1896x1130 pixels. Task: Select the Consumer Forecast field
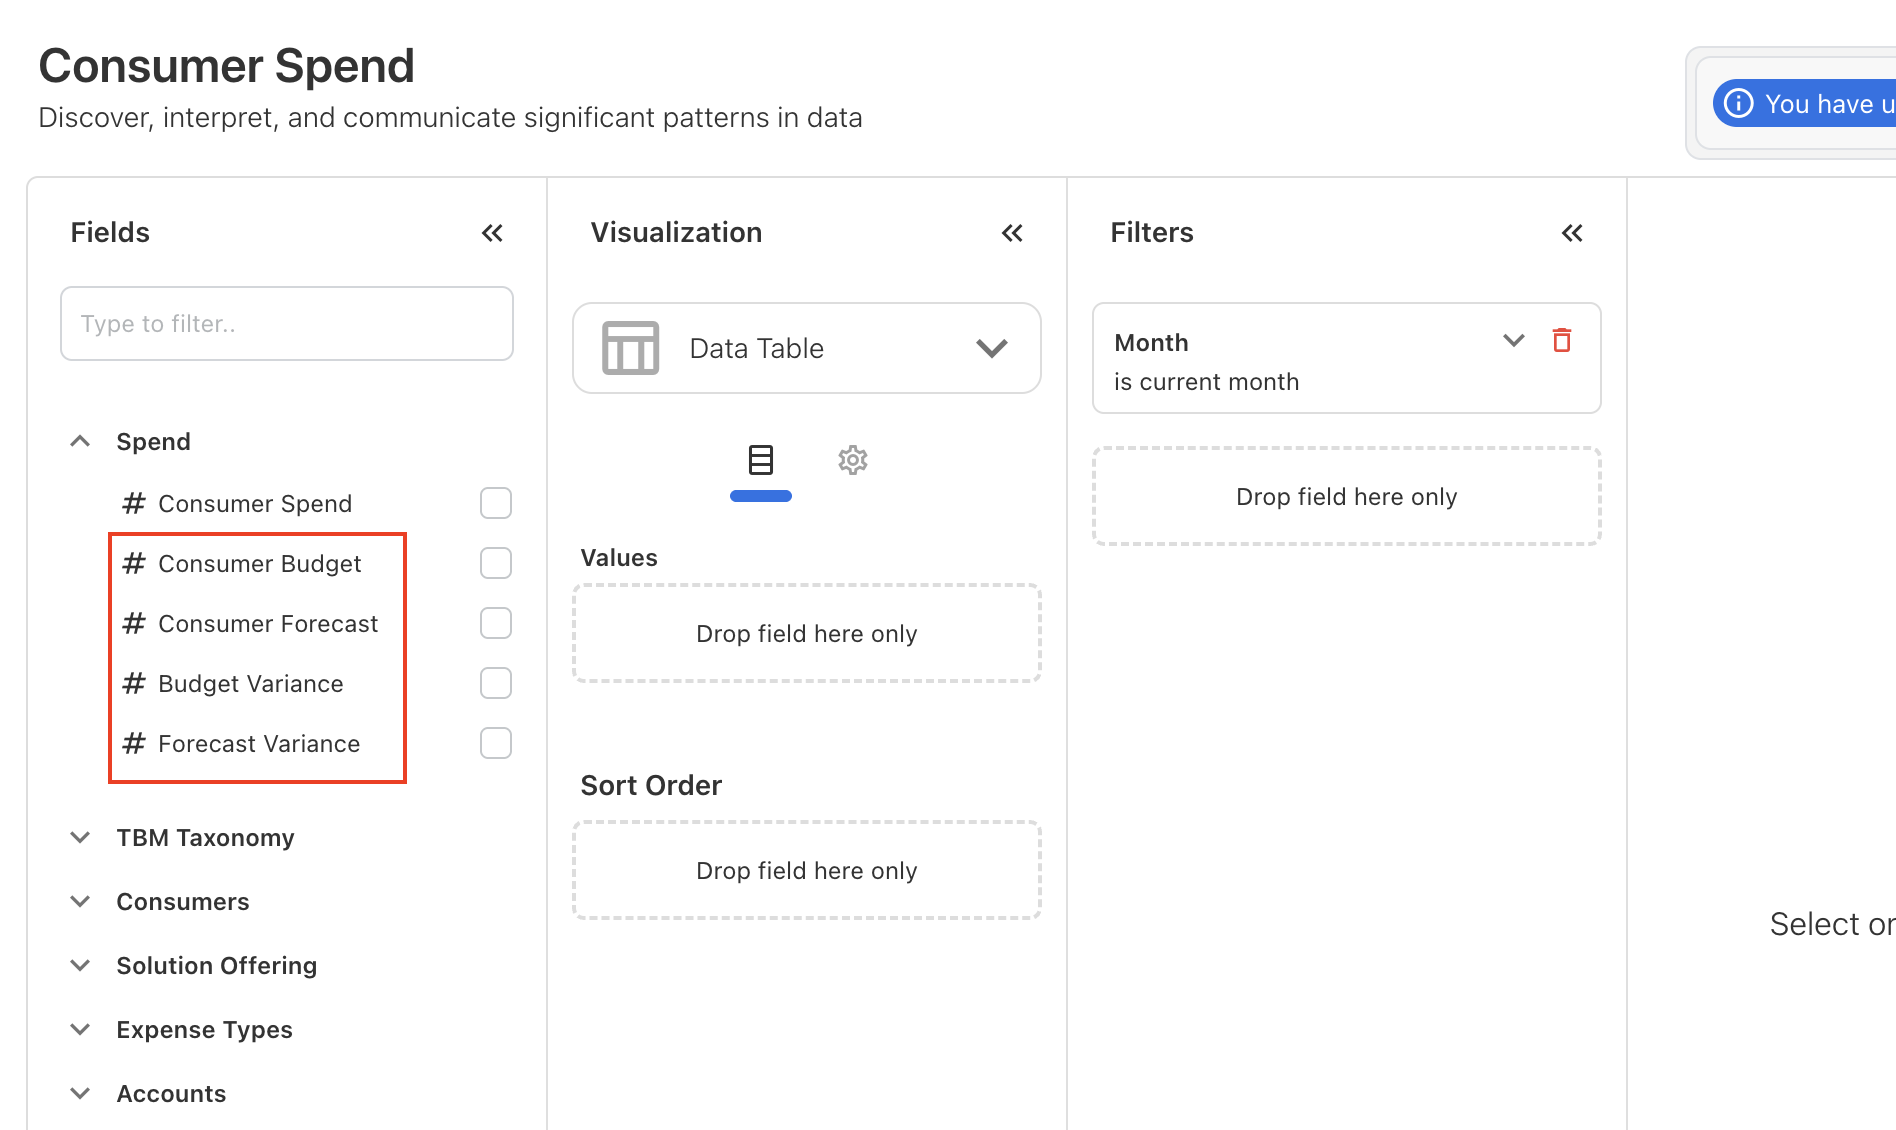point(268,624)
